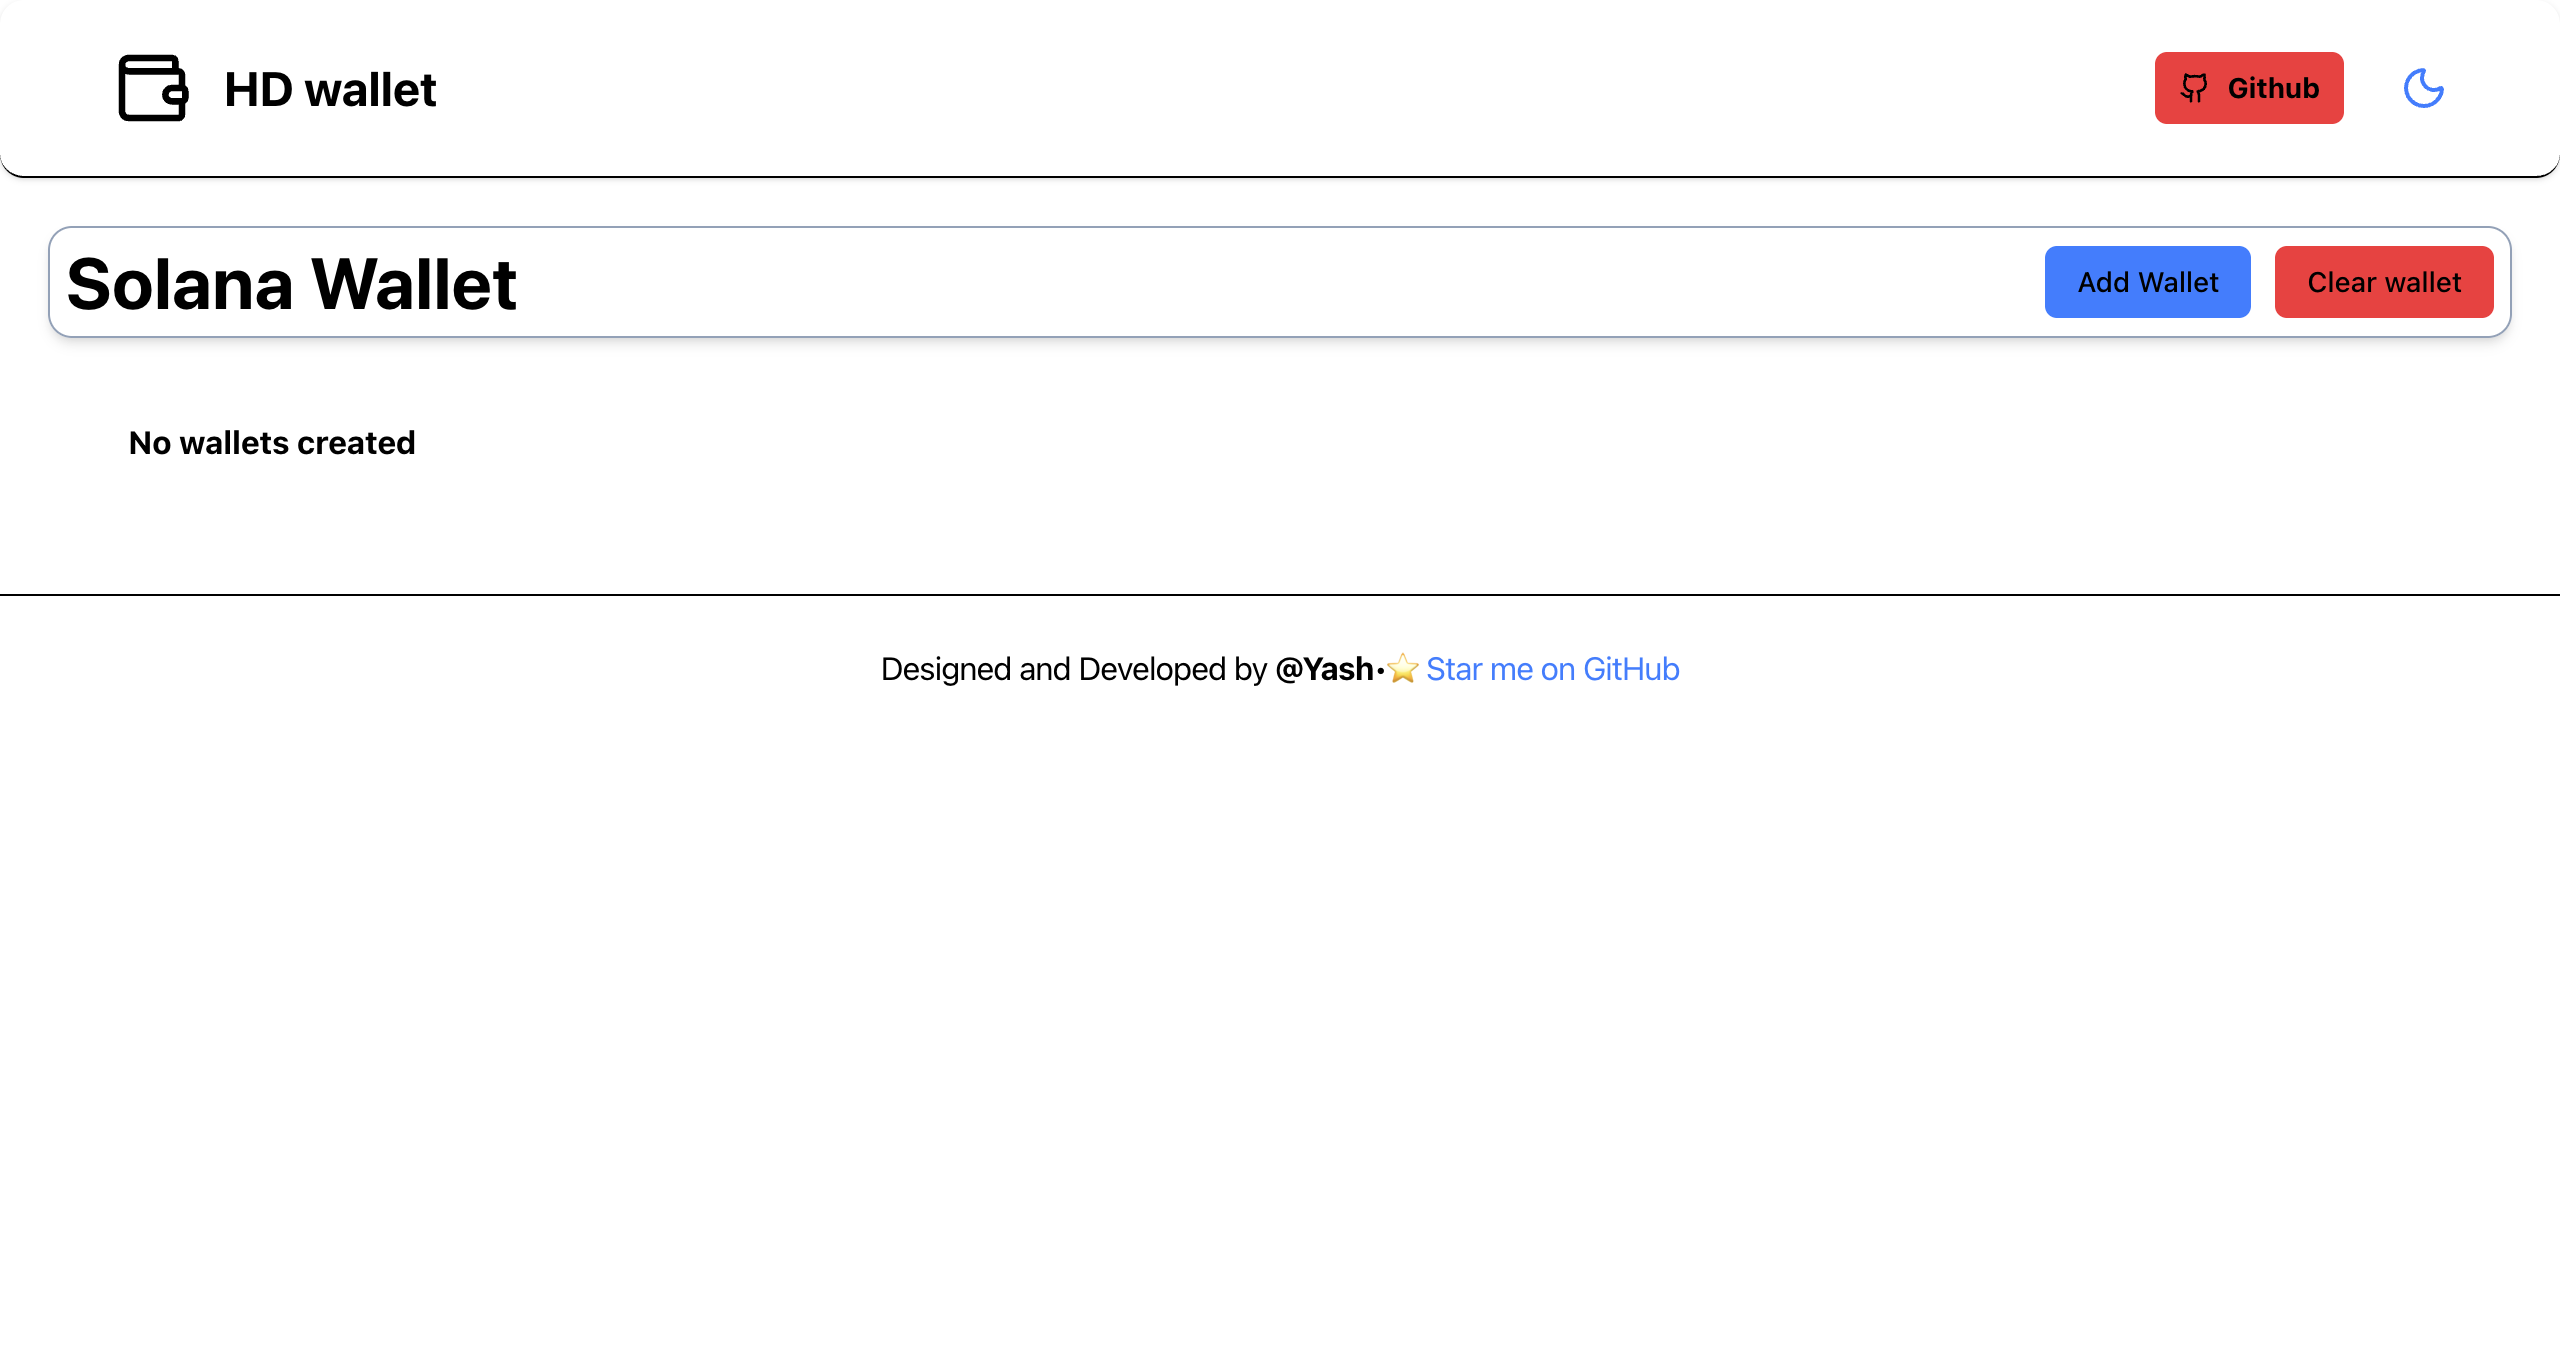Click the HD wallet title text
The width and height of the screenshot is (2560, 1356).
pos(330,90)
